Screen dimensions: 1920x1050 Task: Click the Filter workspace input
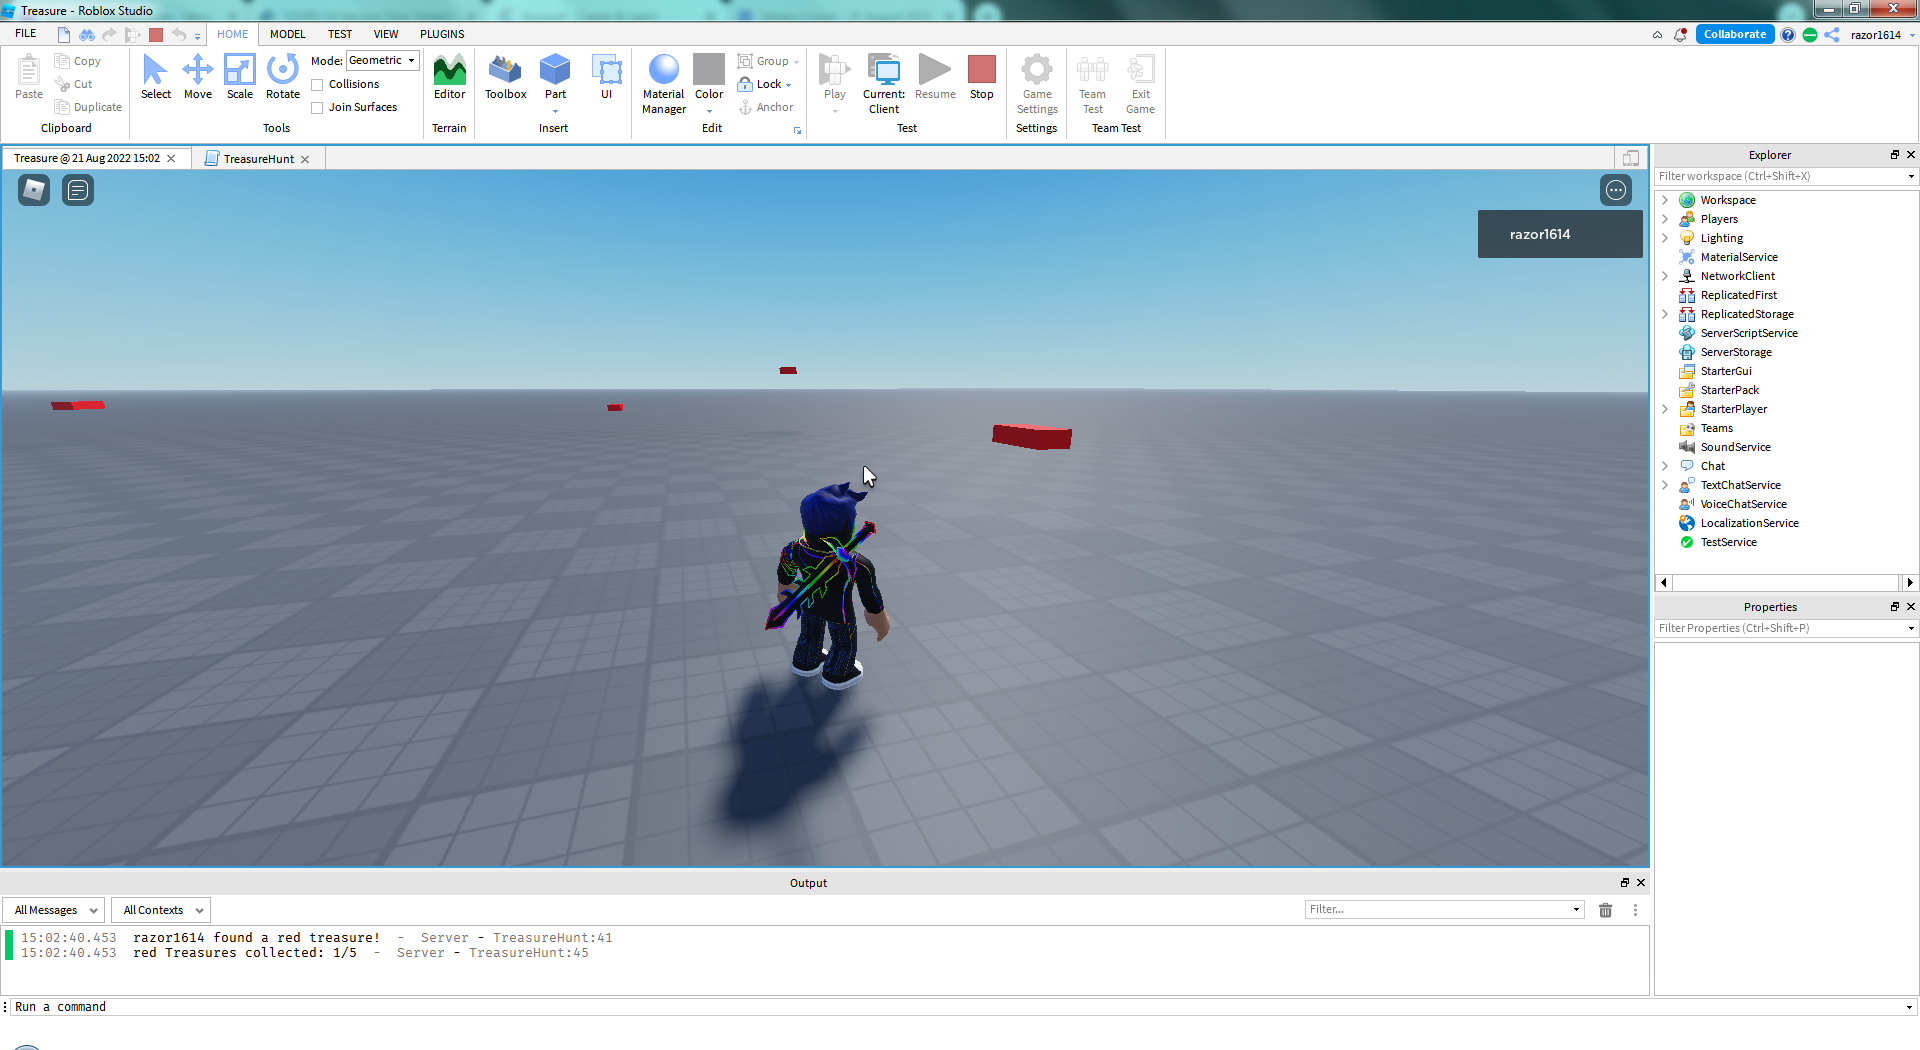click(1780, 176)
